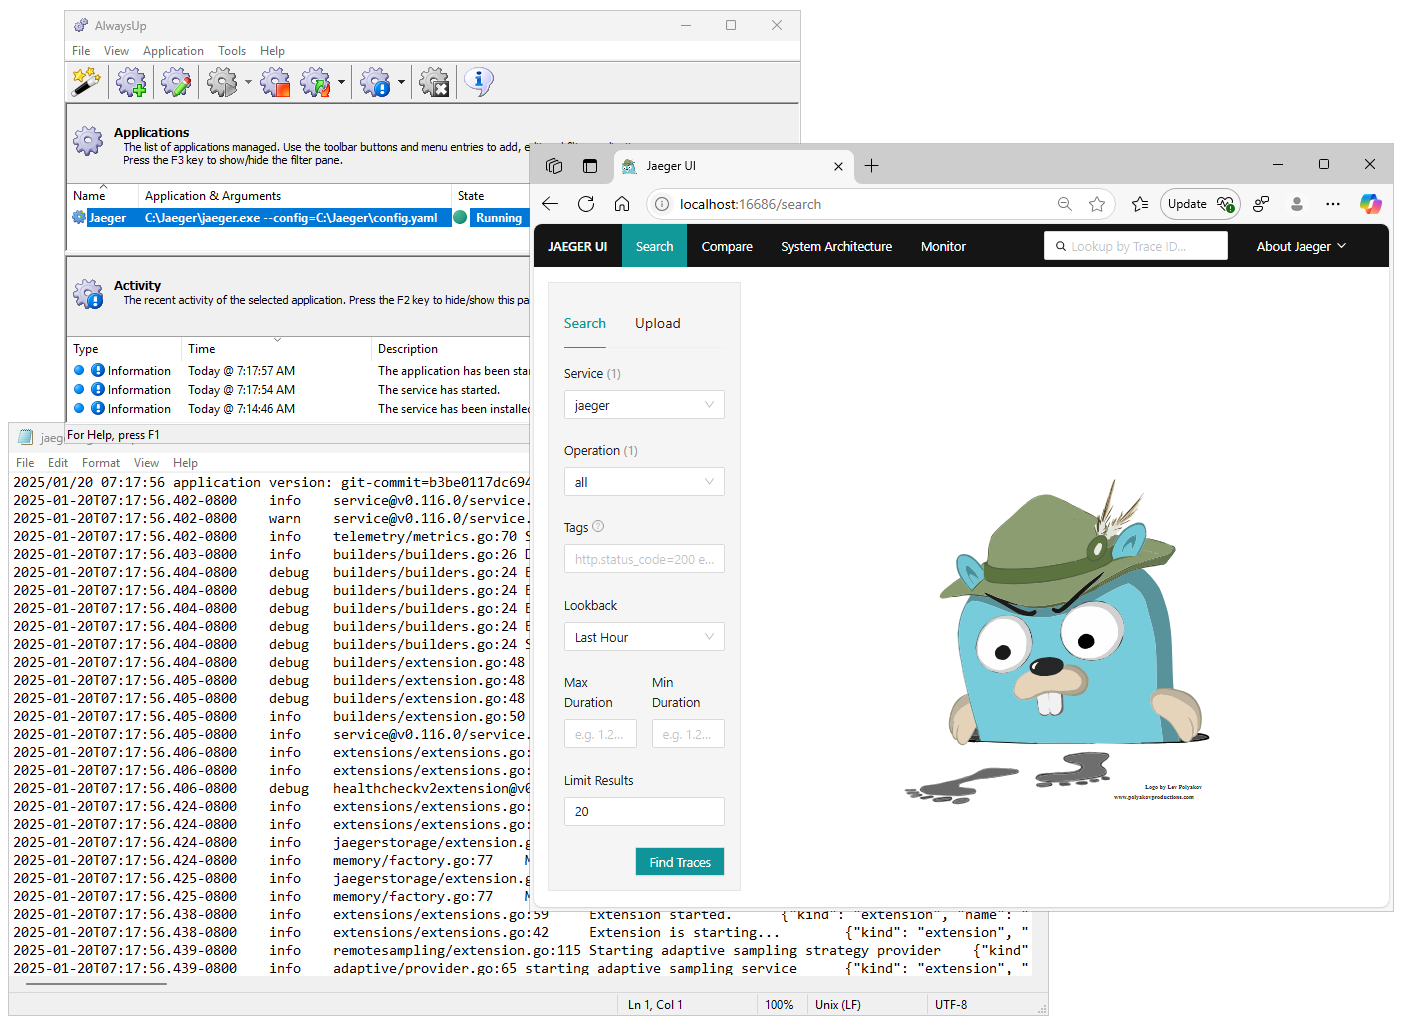Screen dimensions: 1402x1025
Task: Click the stop application gear icon with red square
Action: coord(275,82)
